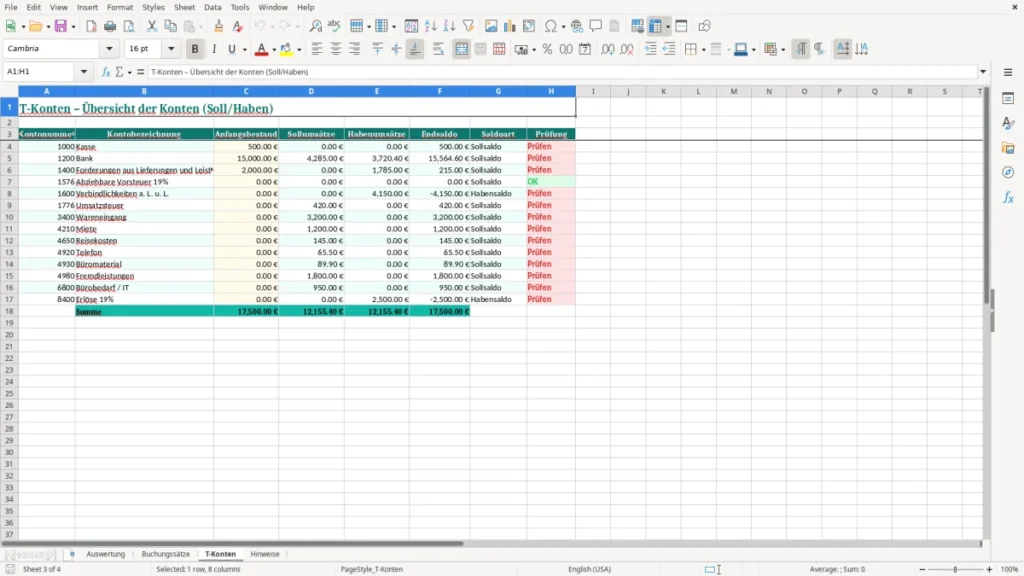
Task: Open dropdown arrow next to Open icon
Action: pos(48,27)
